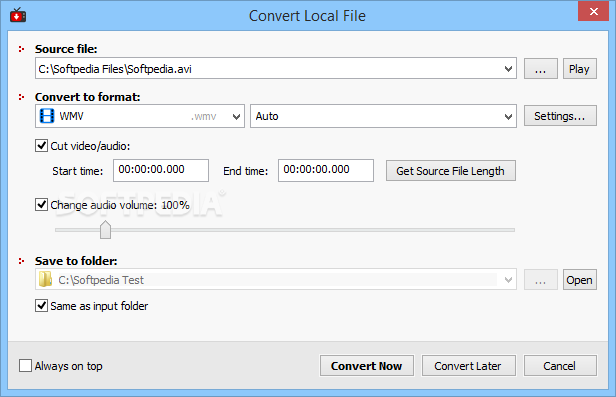Click the Open folder button
The image size is (616, 397).
point(579,280)
